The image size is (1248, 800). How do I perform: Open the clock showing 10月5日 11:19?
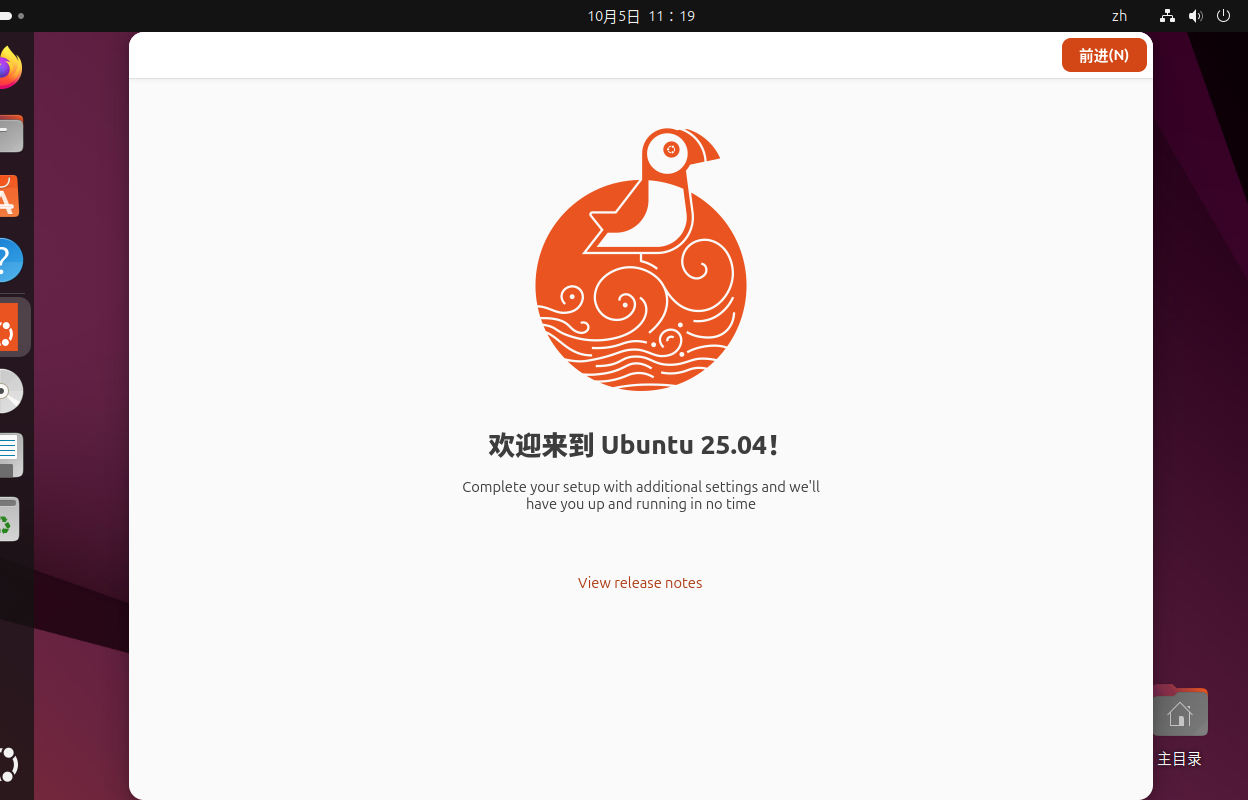pos(641,16)
